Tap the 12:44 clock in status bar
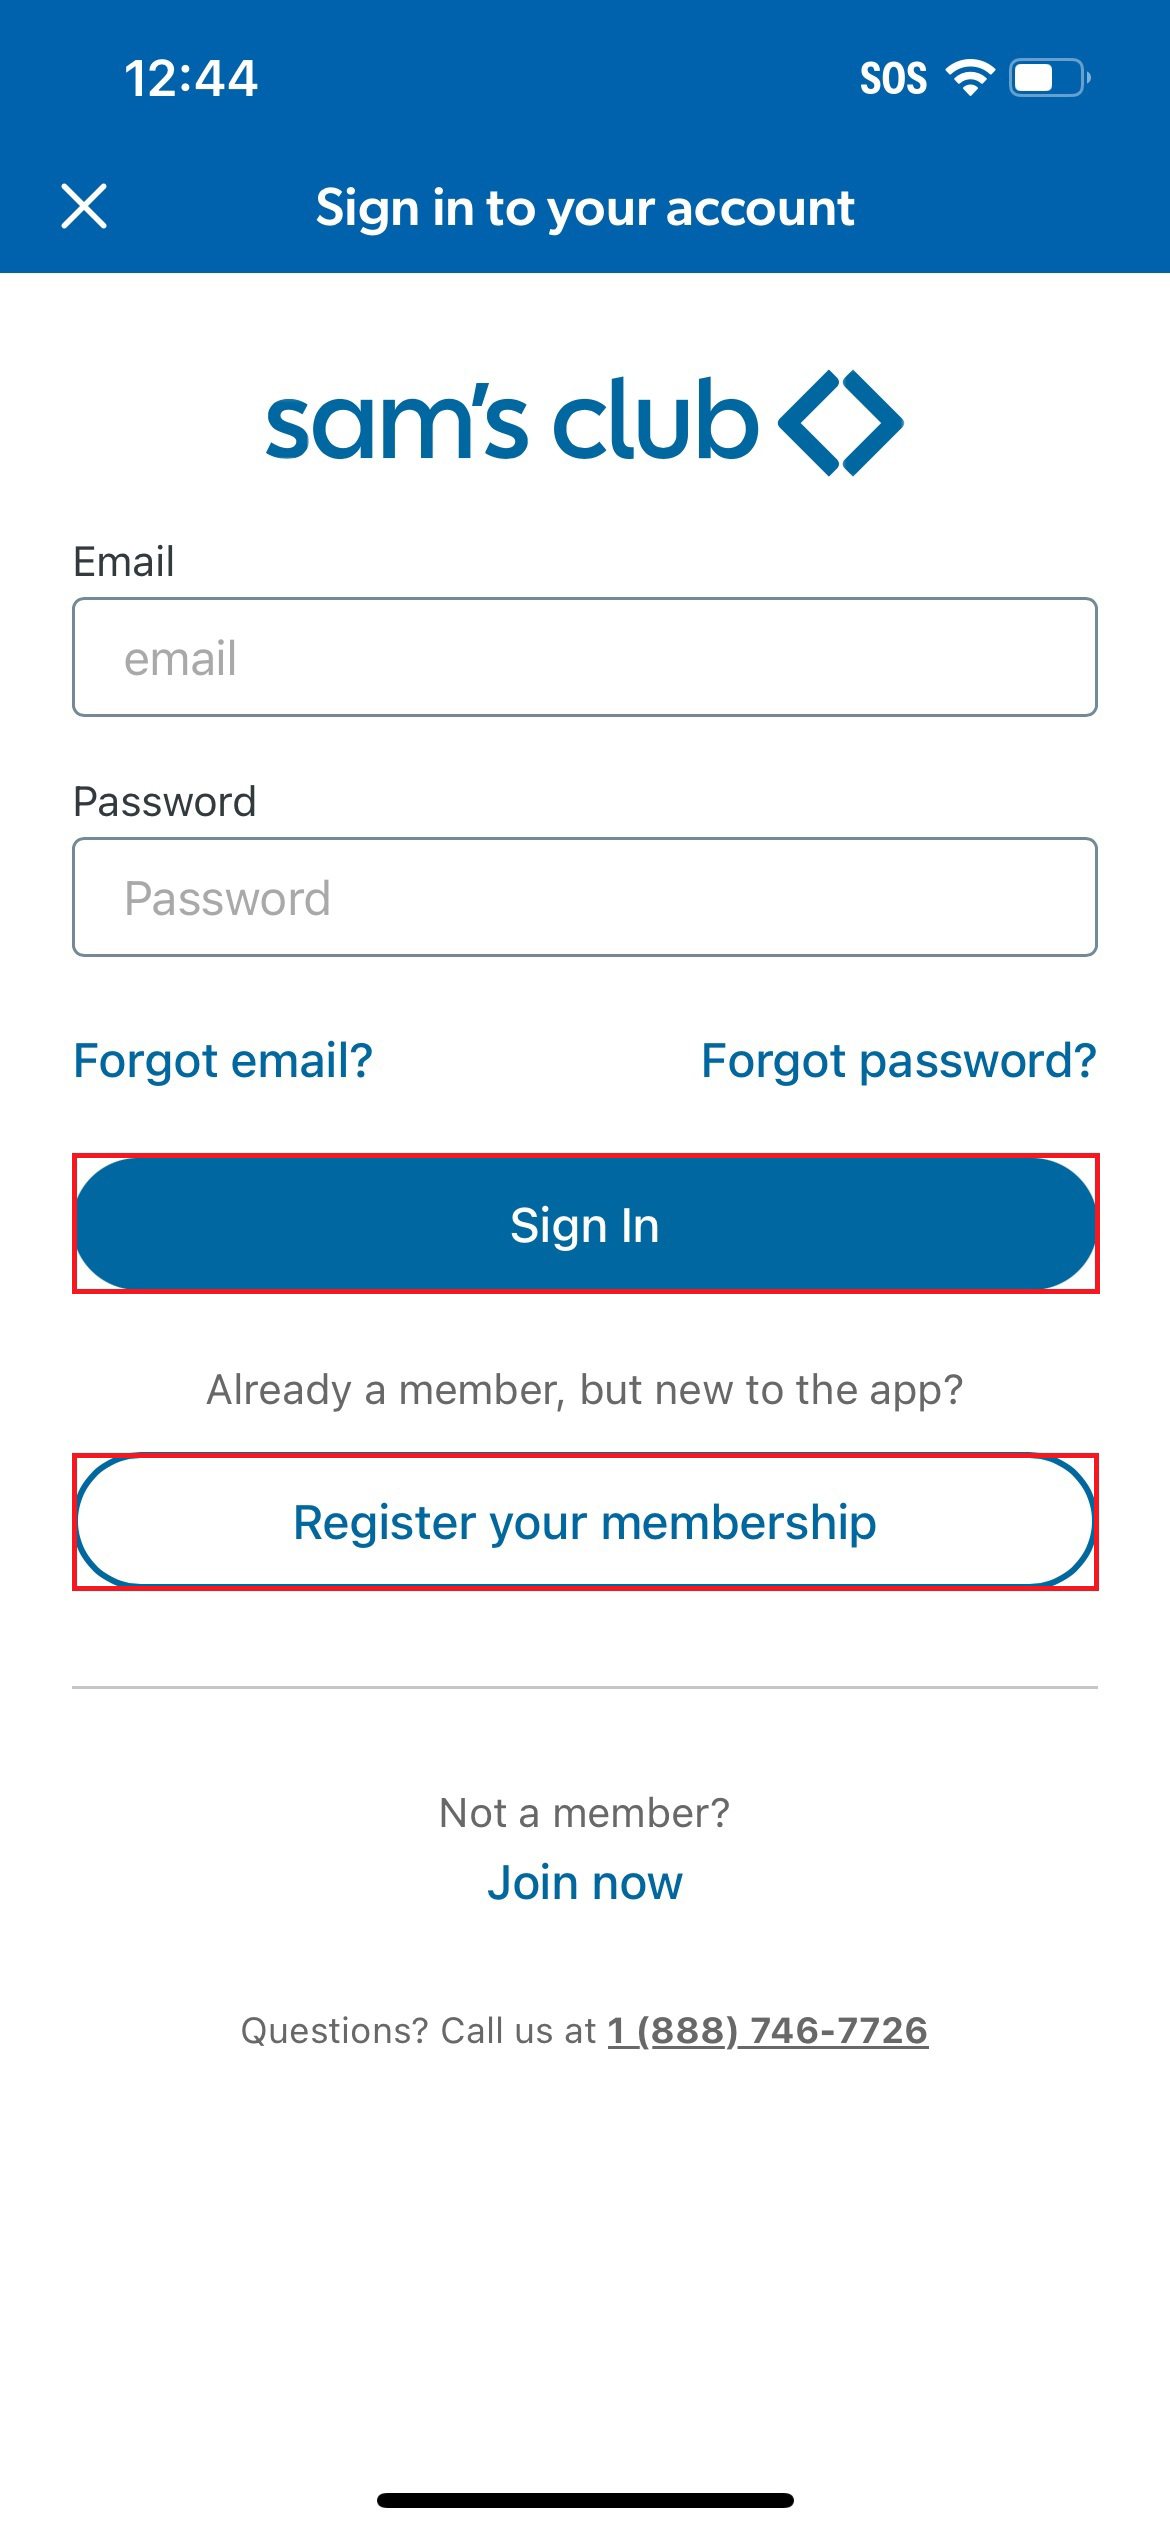Screen dimensions: 1170x2532 tap(191, 78)
